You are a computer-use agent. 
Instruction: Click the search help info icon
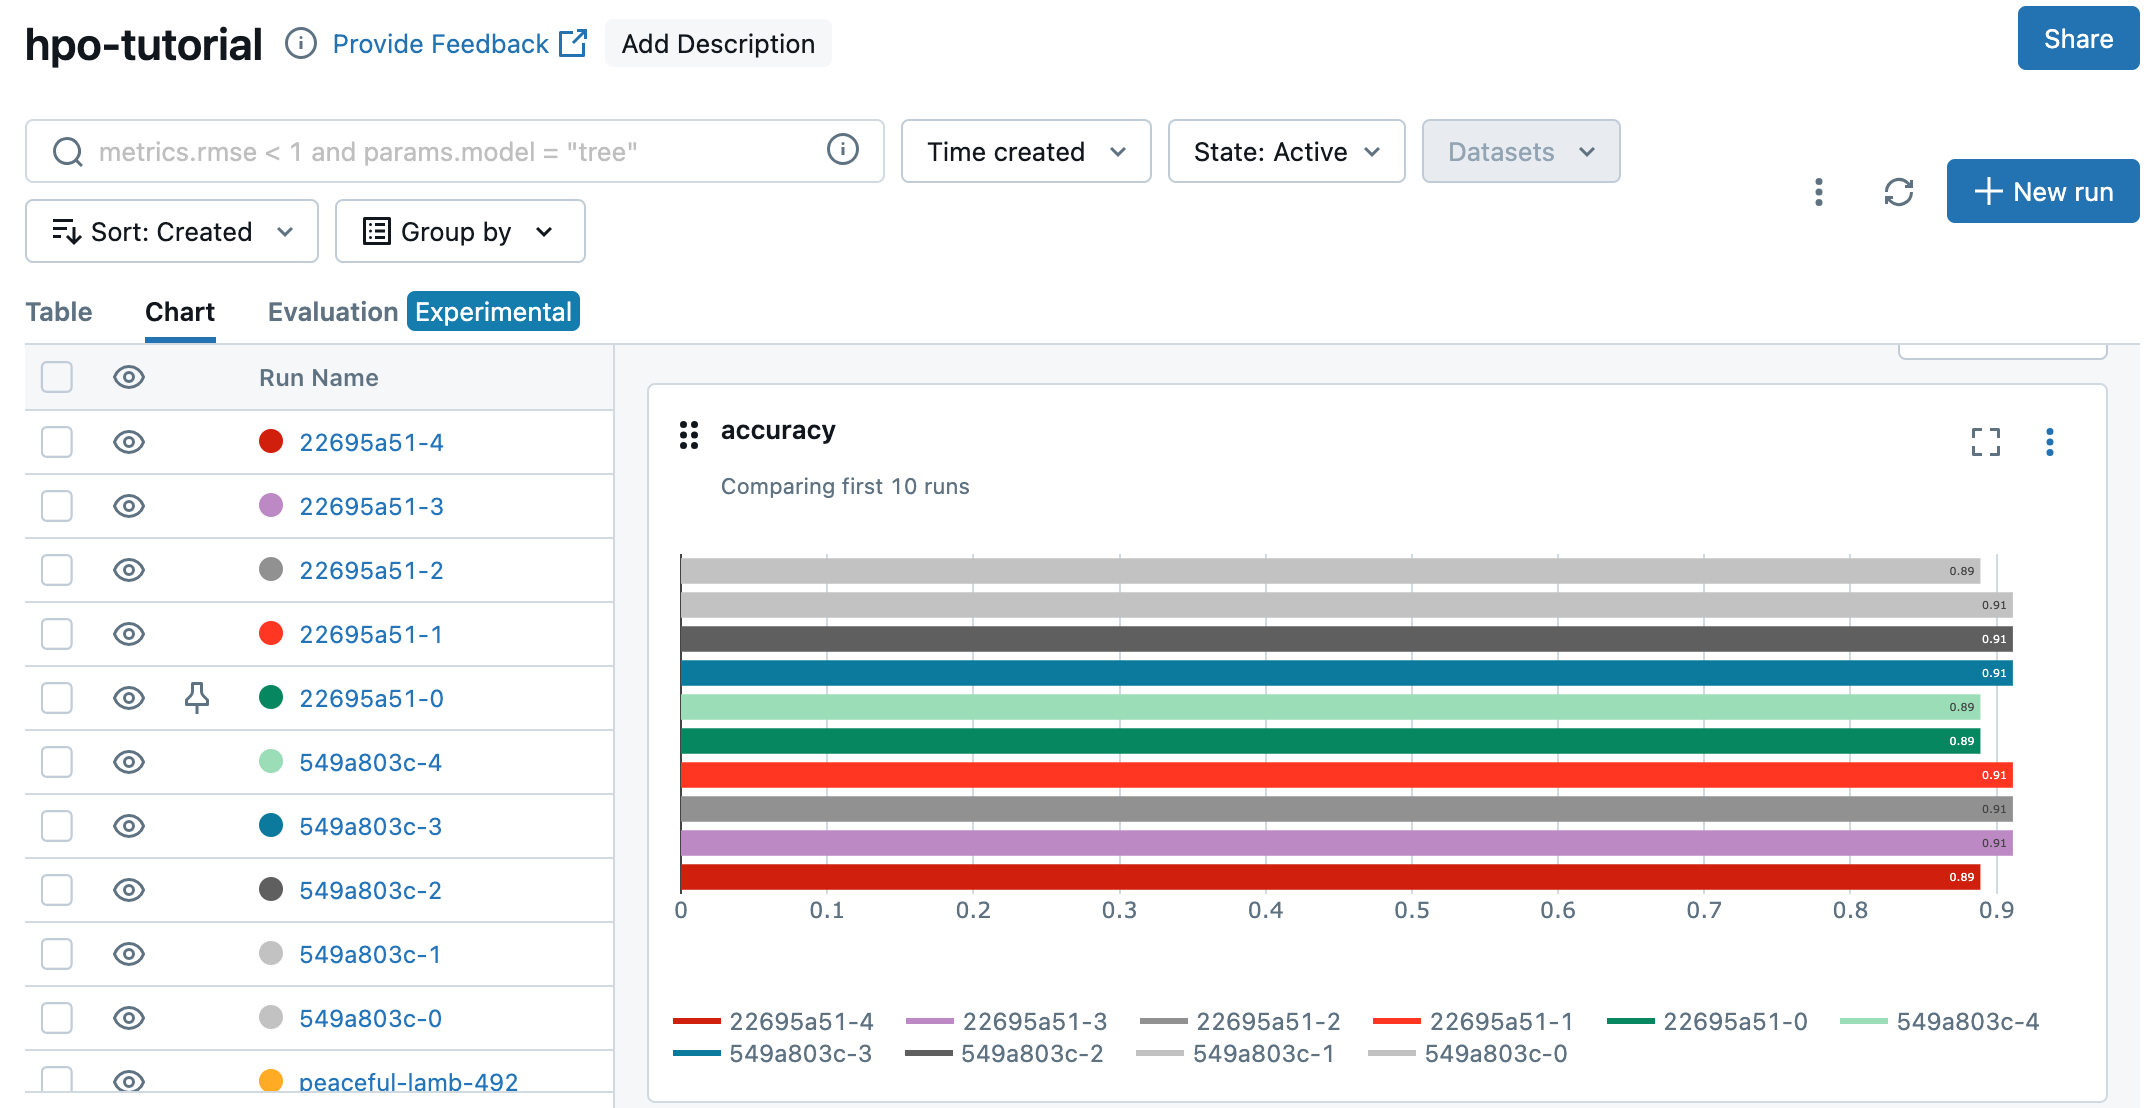click(842, 150)
